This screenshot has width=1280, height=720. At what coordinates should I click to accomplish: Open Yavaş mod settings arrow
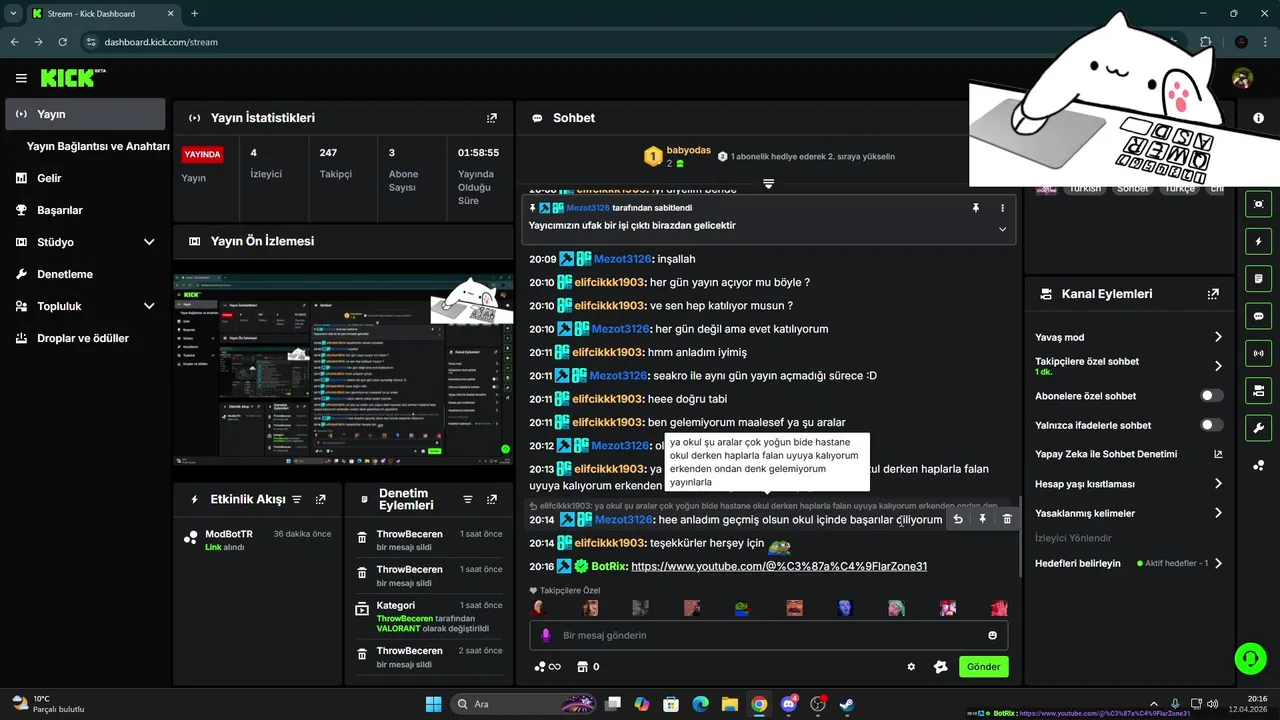point(1218,337)
